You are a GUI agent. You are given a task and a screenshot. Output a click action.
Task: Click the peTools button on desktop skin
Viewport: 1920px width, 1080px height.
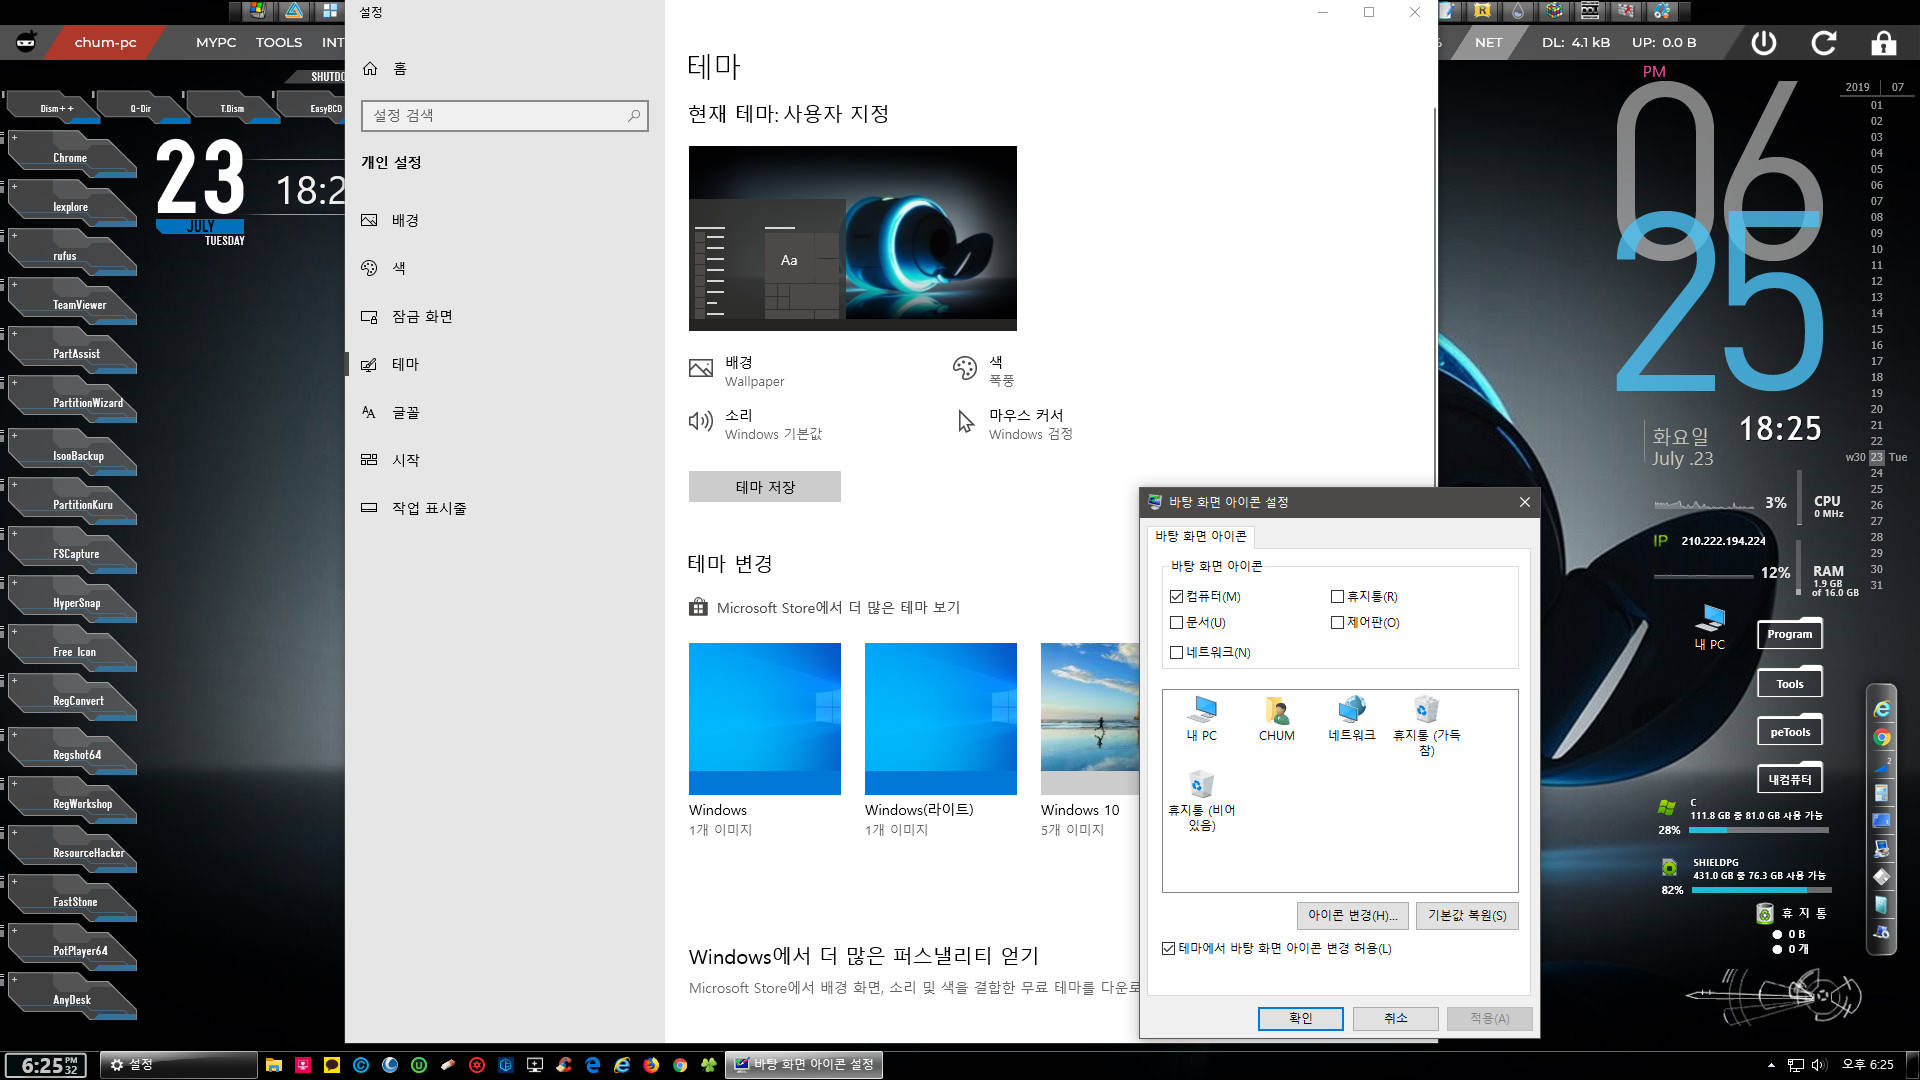pyautogui.click(x=1790, y=732)
